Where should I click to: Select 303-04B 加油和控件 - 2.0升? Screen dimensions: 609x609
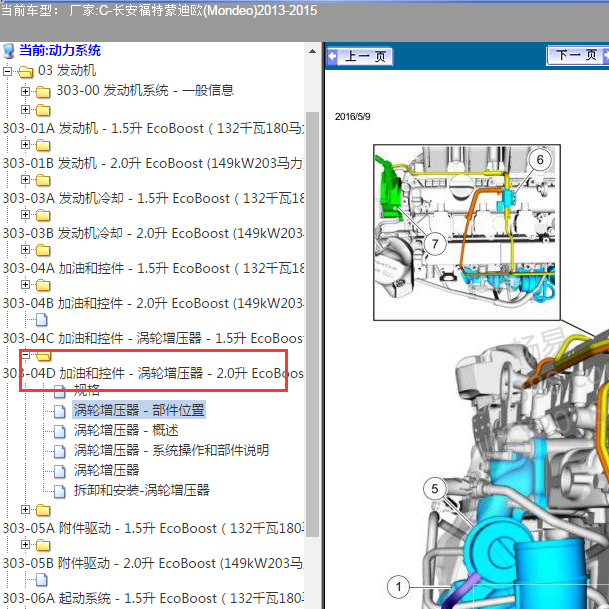click(x=153, y=303)
